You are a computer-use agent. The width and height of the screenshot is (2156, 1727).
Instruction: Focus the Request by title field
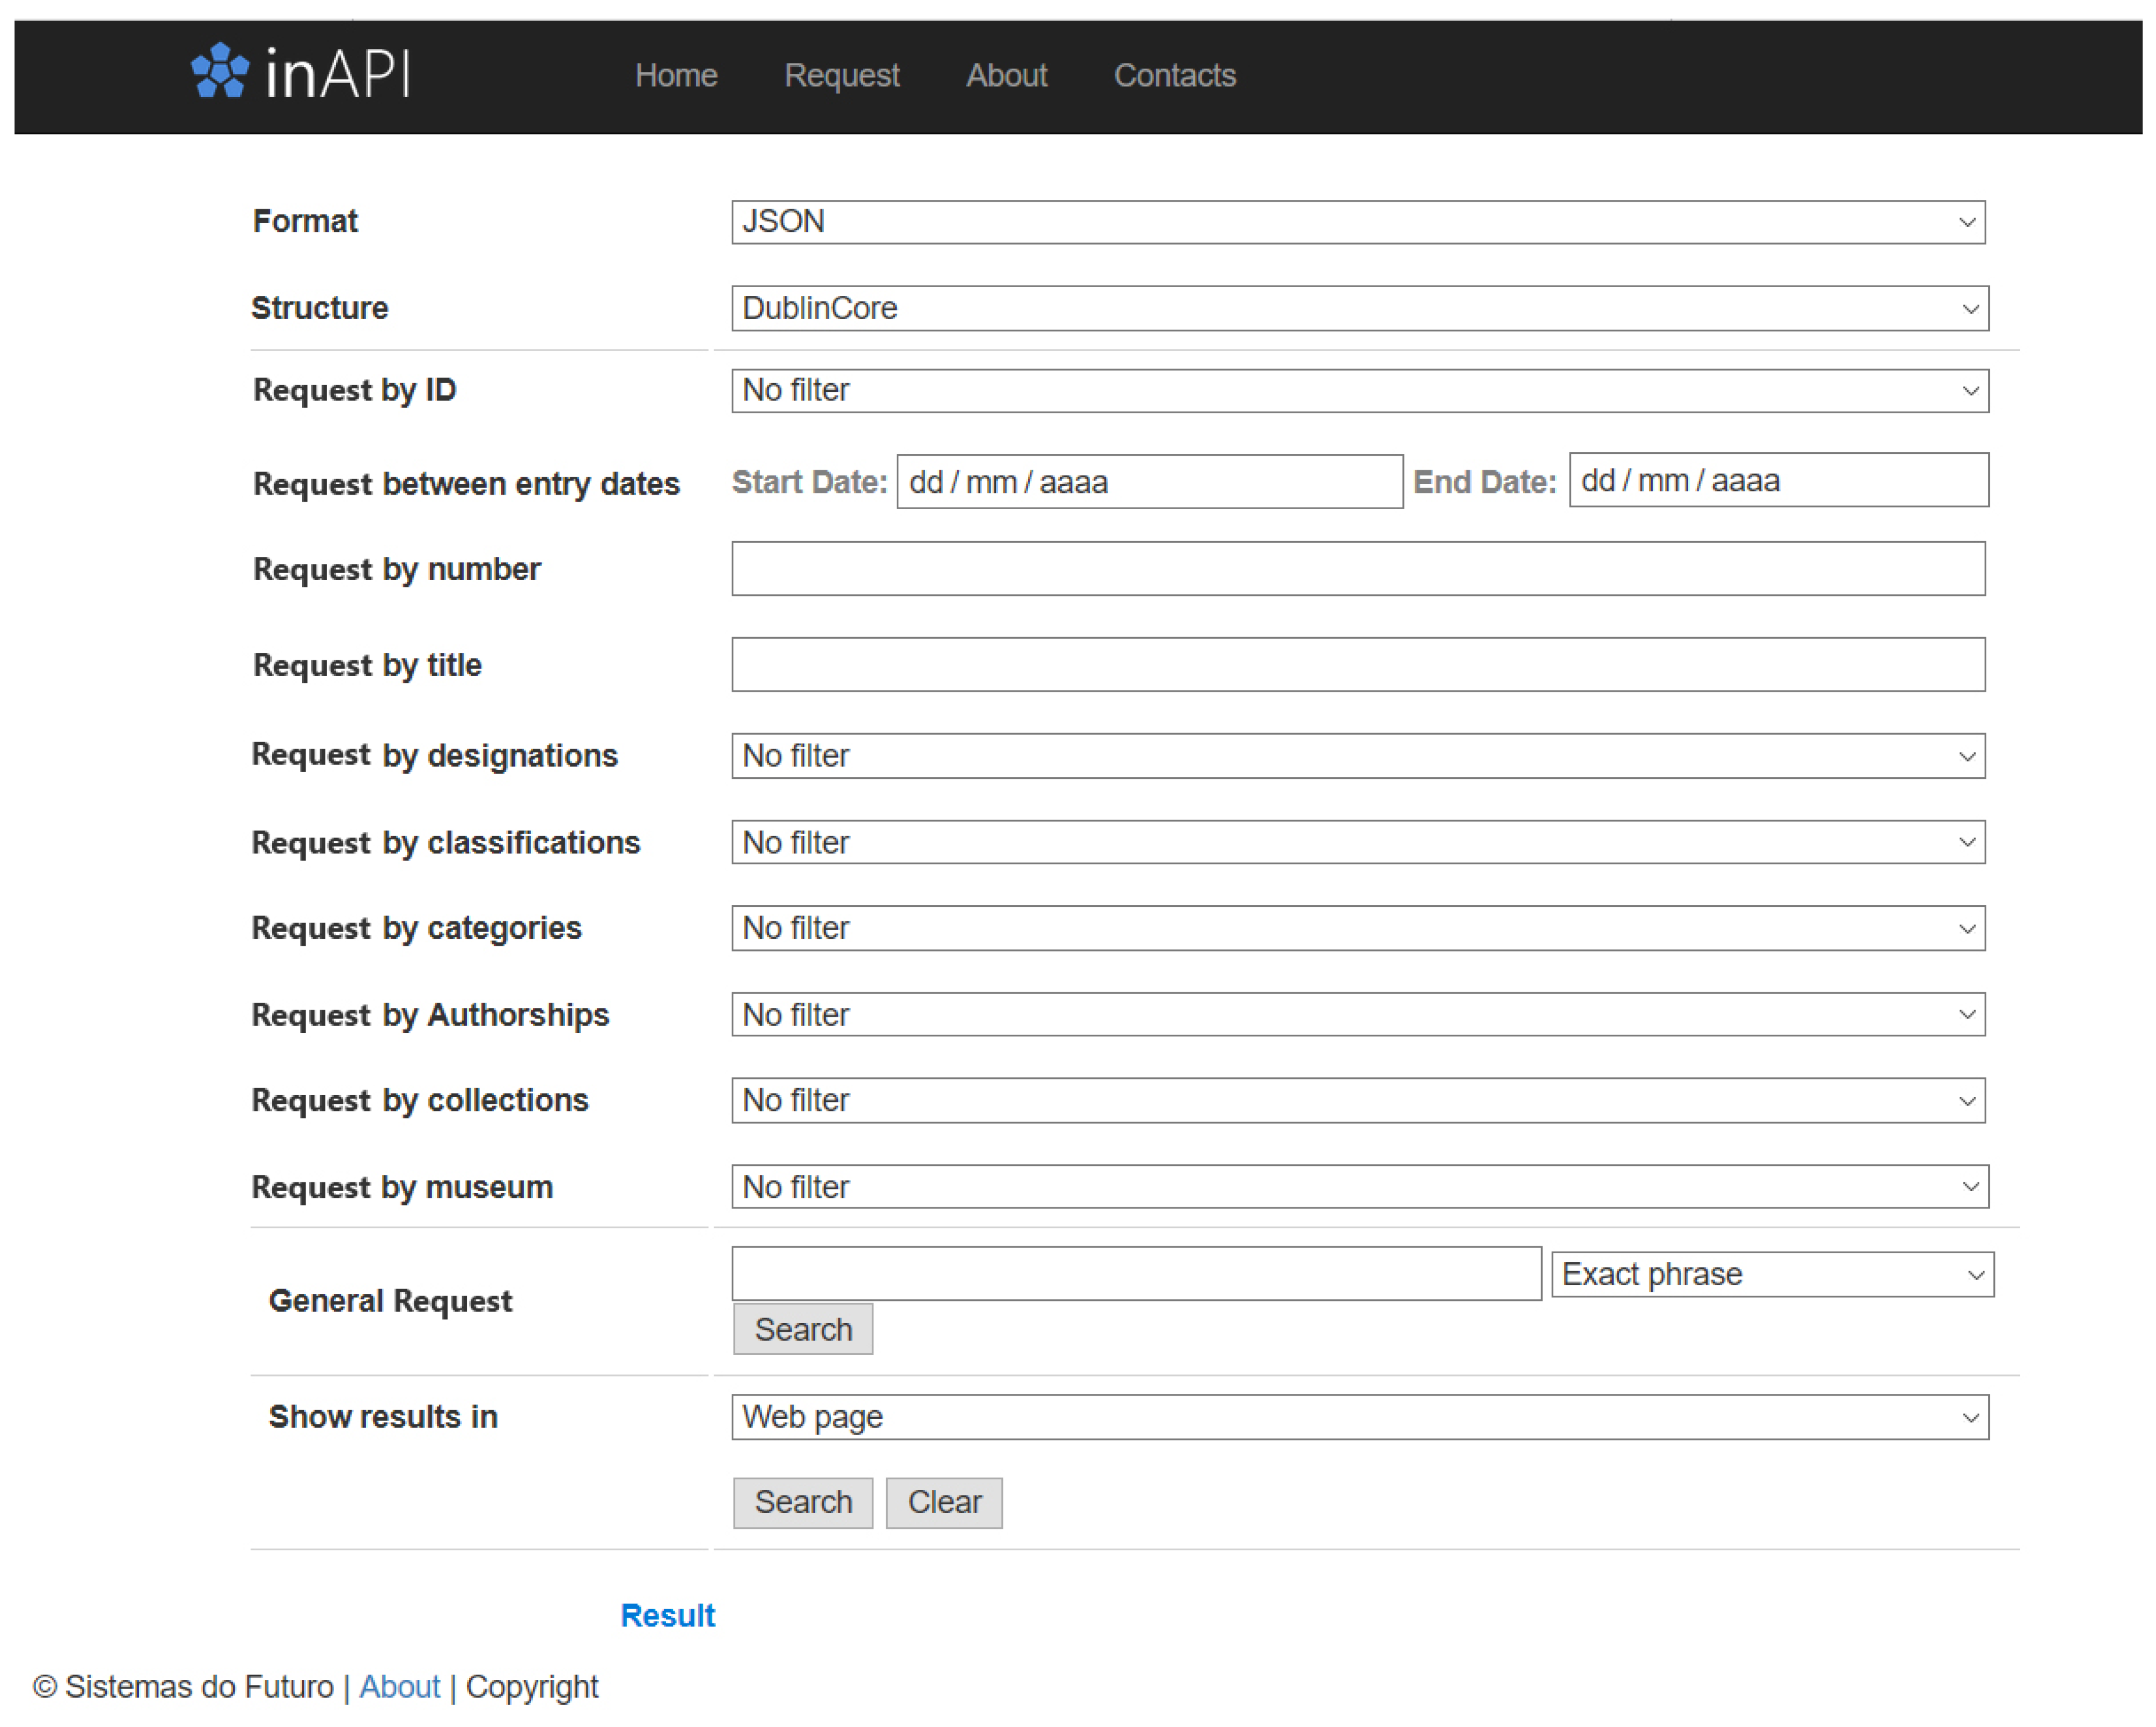coord(1357,665)
